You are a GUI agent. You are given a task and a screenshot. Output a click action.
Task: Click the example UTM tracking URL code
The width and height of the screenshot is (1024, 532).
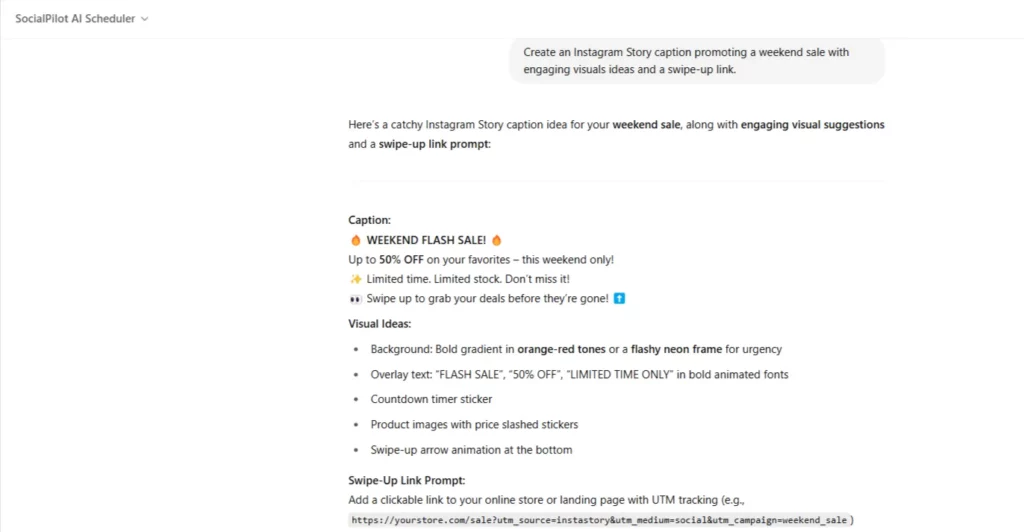pyautogui.click(x=600, y=520)
